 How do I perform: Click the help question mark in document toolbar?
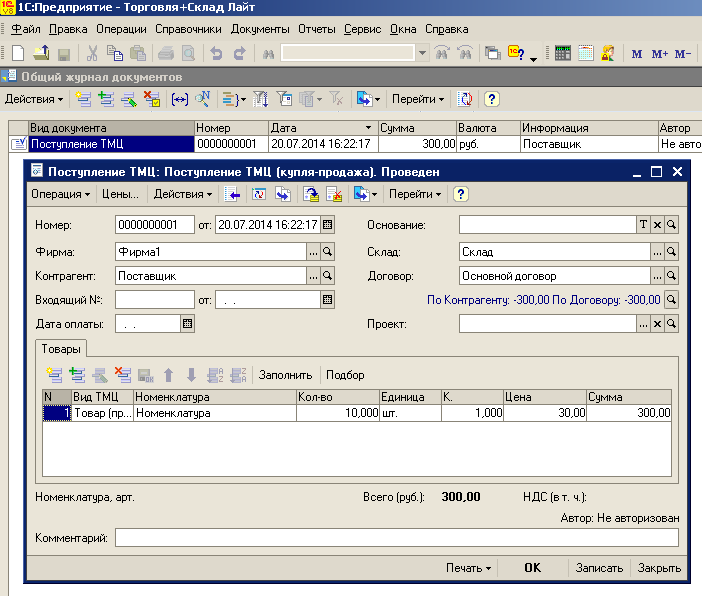461,194
